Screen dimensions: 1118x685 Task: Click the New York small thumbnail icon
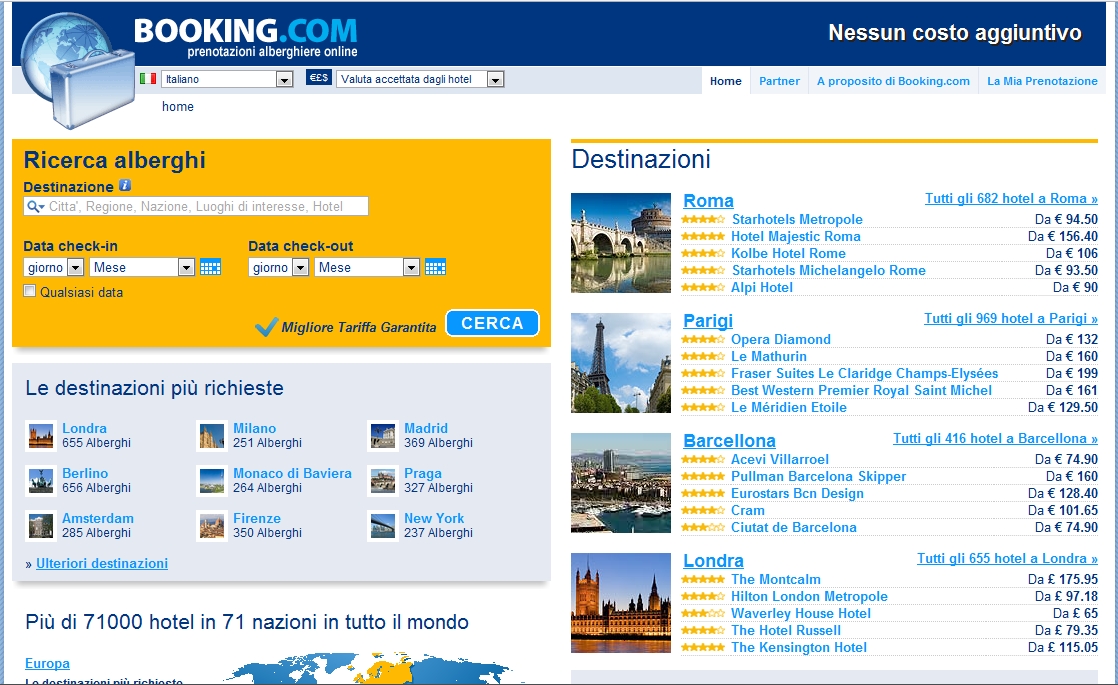pos(383,525)
